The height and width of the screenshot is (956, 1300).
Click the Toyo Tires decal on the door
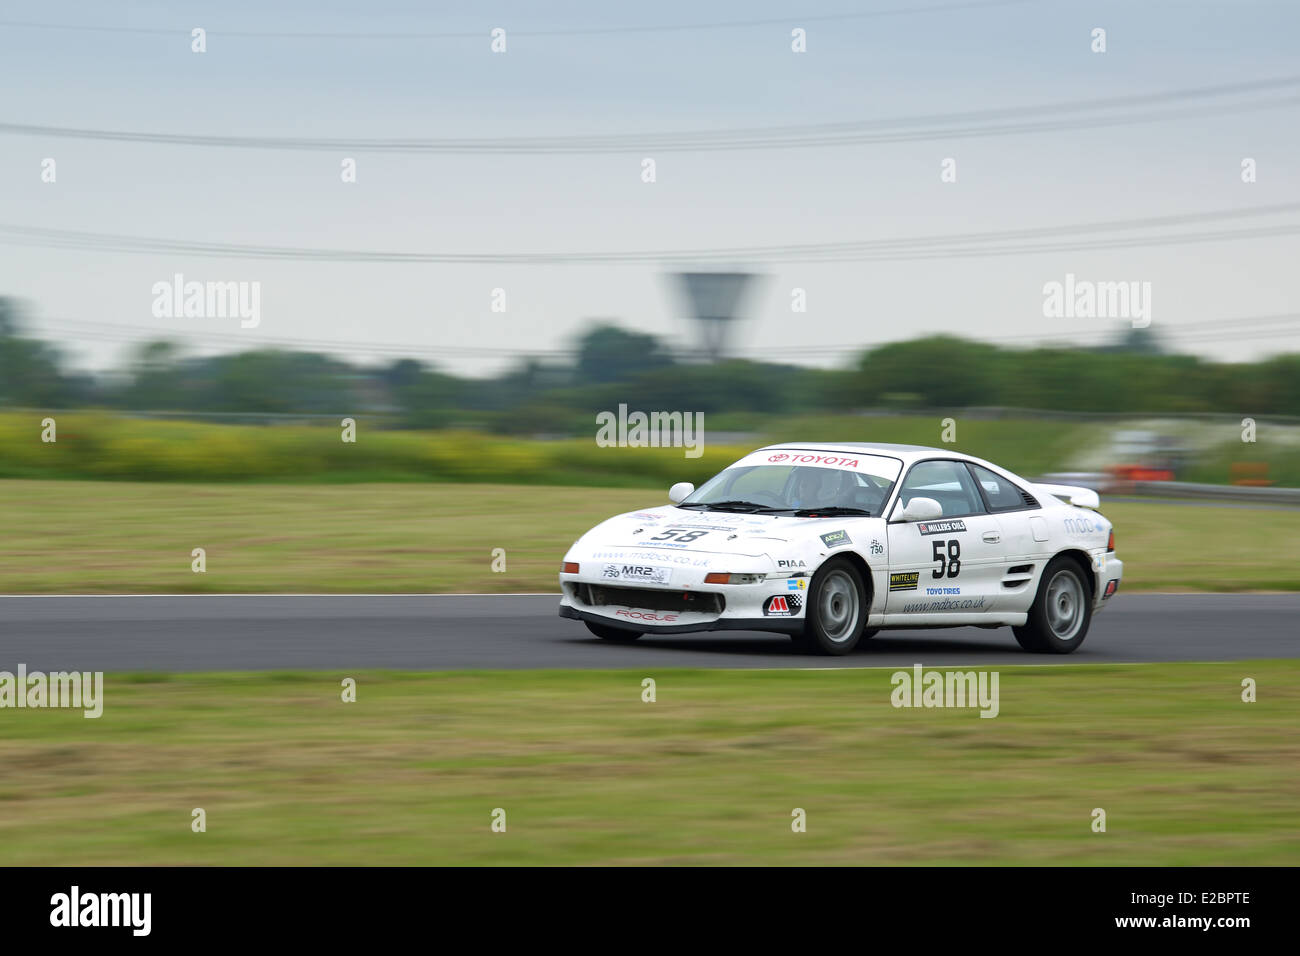pos(942,591)
